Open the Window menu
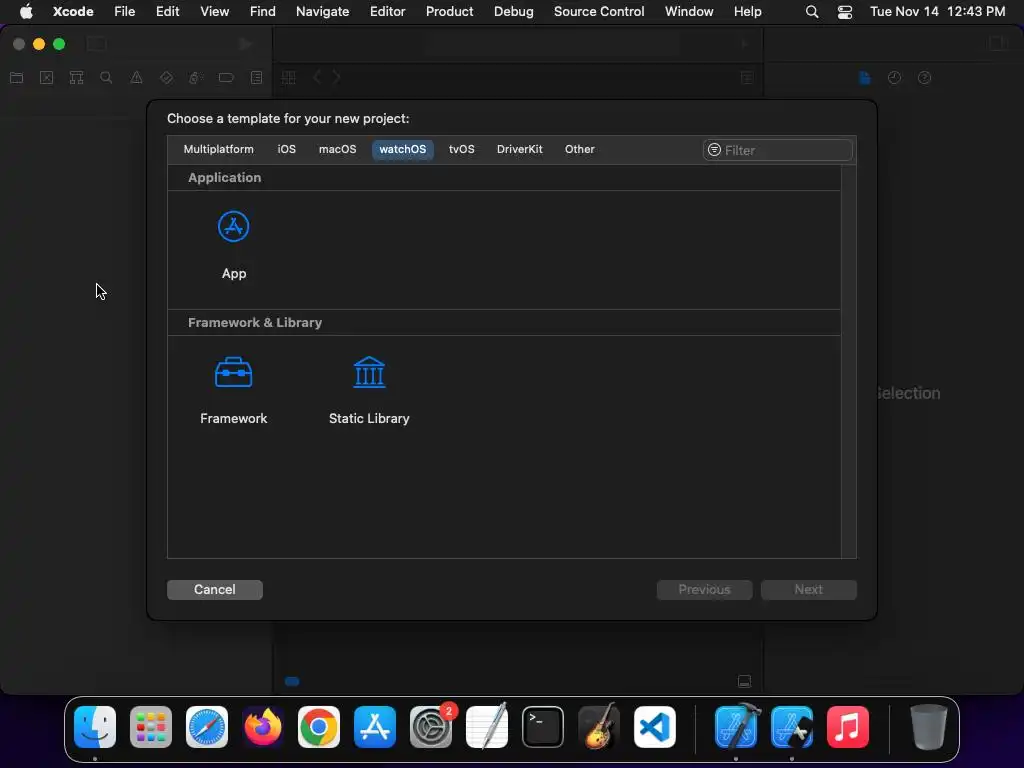 [x=689, y=11]
